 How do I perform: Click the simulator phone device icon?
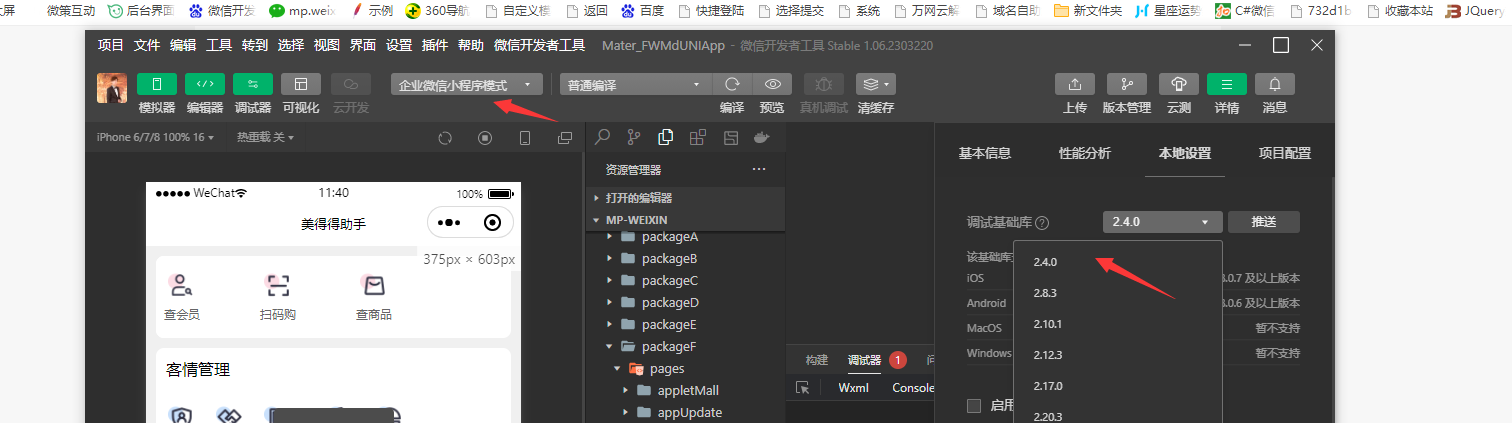point(525,137)
